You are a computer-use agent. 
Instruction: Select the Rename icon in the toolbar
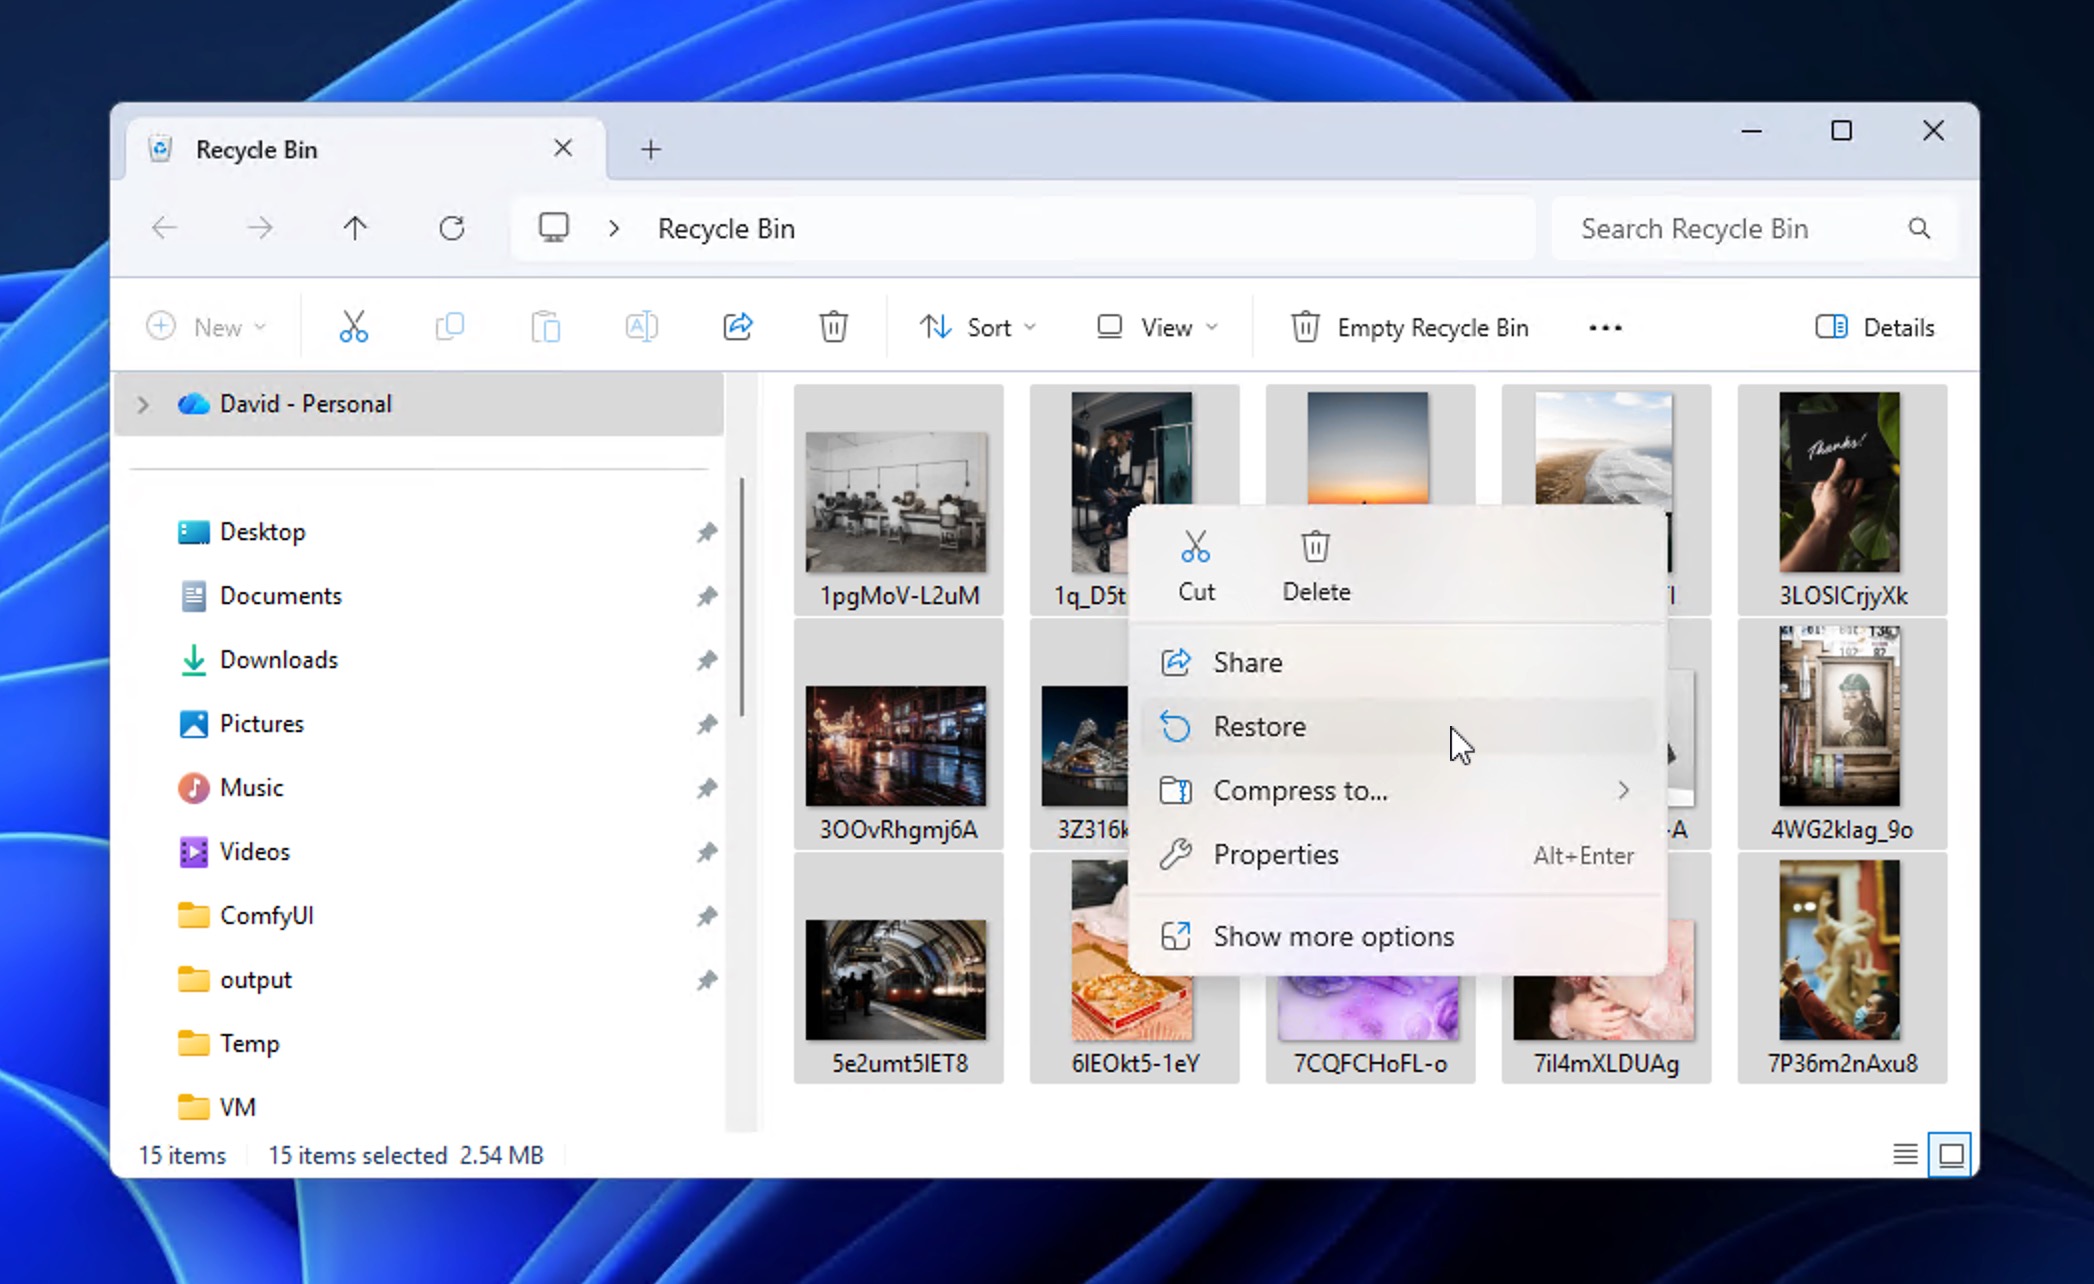[641, 326]
